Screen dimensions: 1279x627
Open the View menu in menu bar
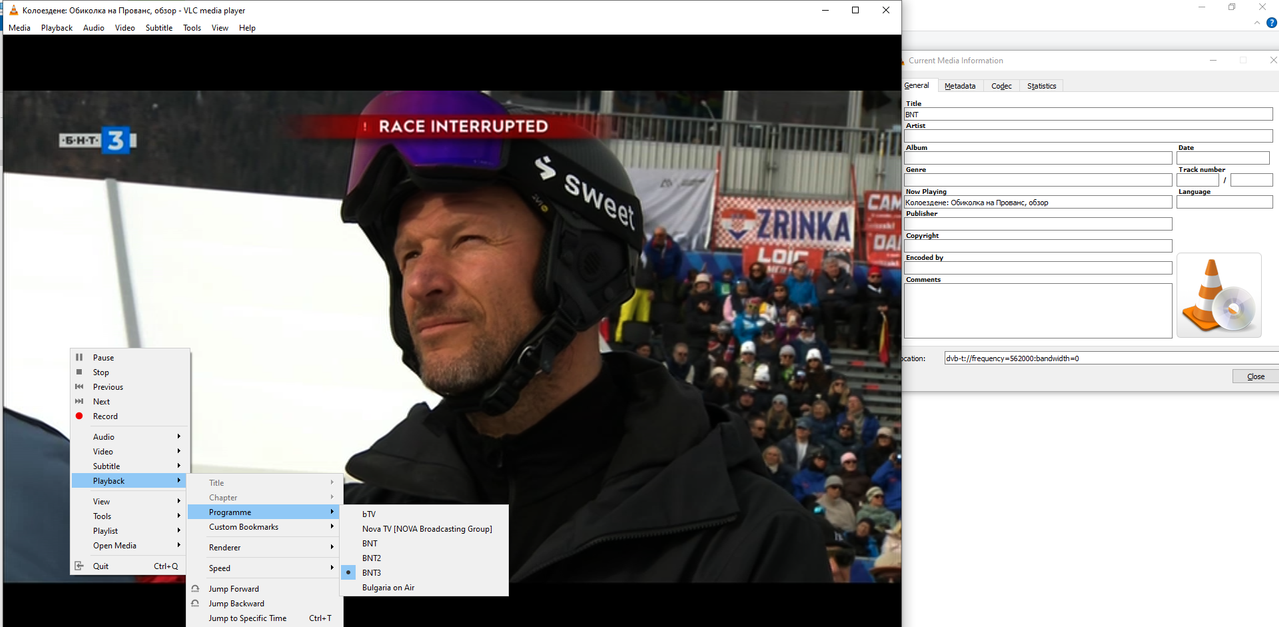click(220, 28)
